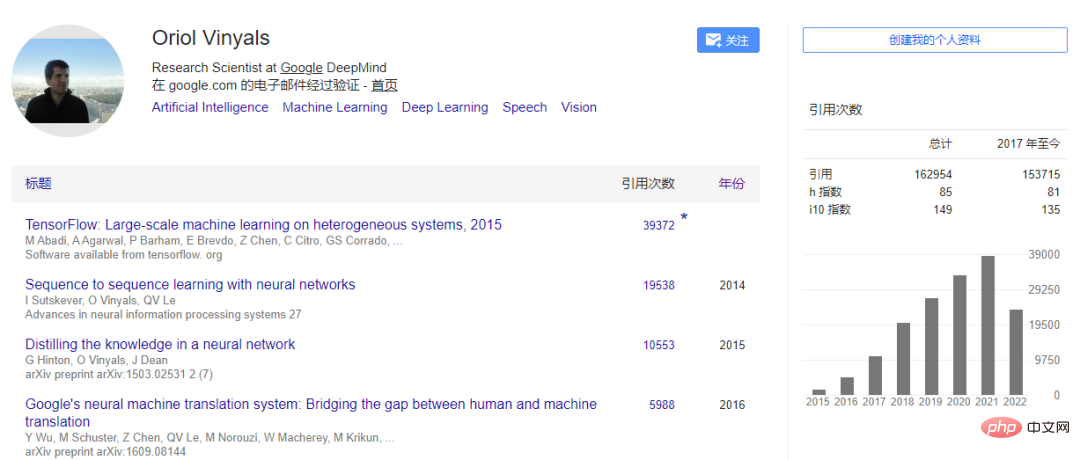Click the 2022 citation bar
The image size is (1080, 460).
click(1016, 352)
